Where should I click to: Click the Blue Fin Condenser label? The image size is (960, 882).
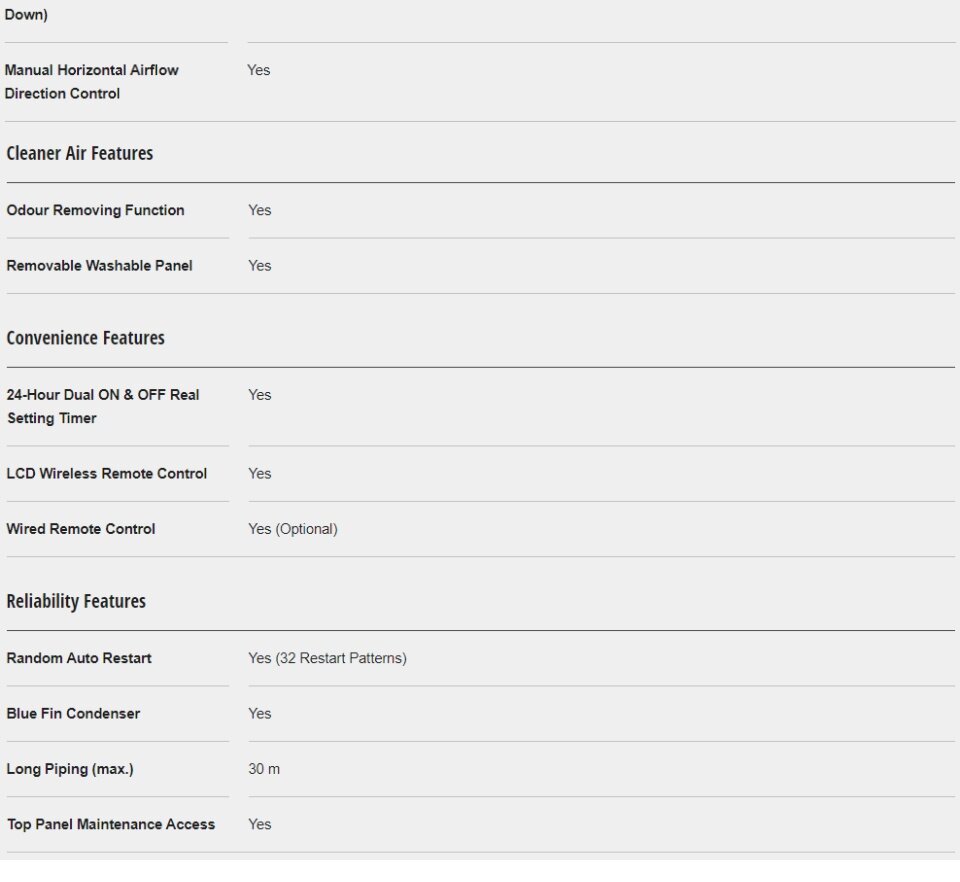pos(73,714)
